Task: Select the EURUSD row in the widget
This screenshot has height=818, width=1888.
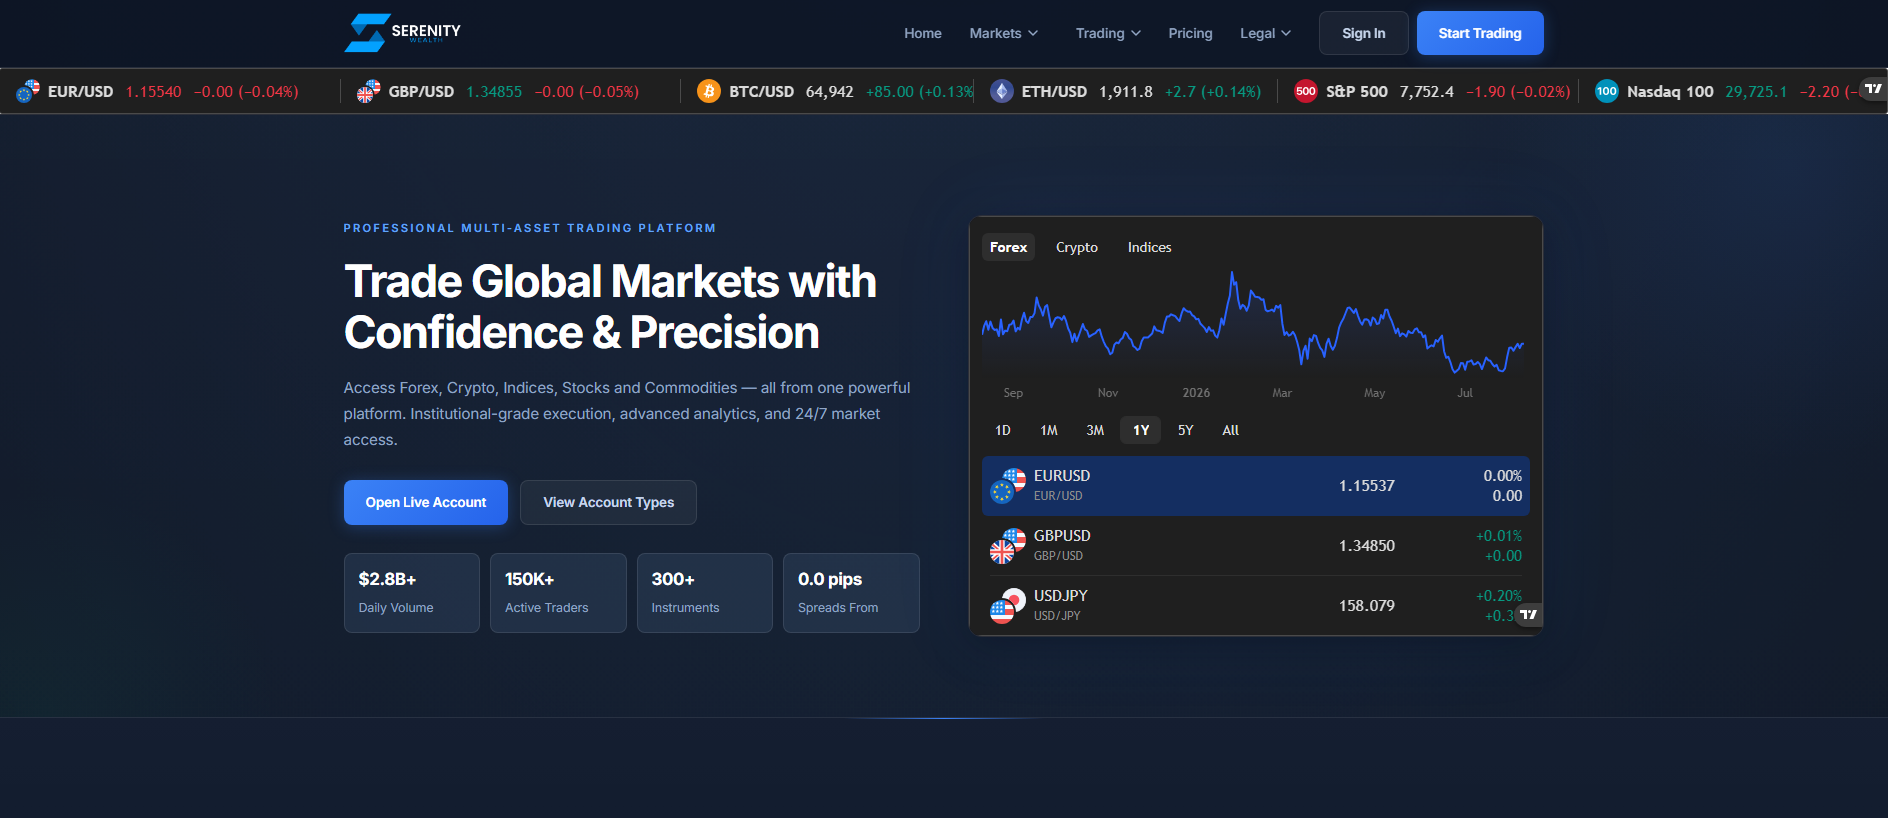Action: (x=1256, y=486)
